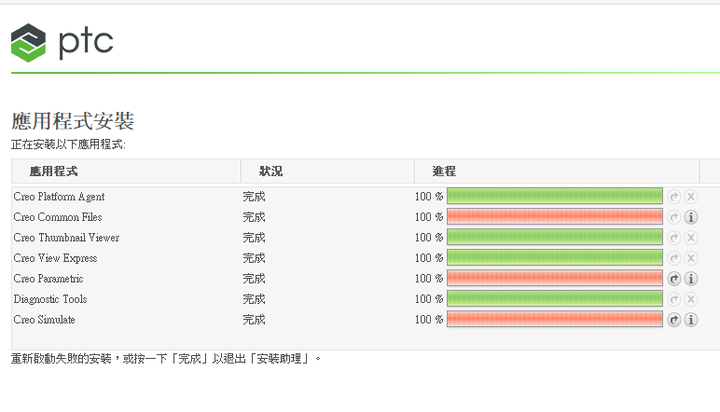Click 完成 status of Creo Simulate
Image resolution: width=720 pixels, height=412 pixels.
pyautogui.click(x=254, y=320)
